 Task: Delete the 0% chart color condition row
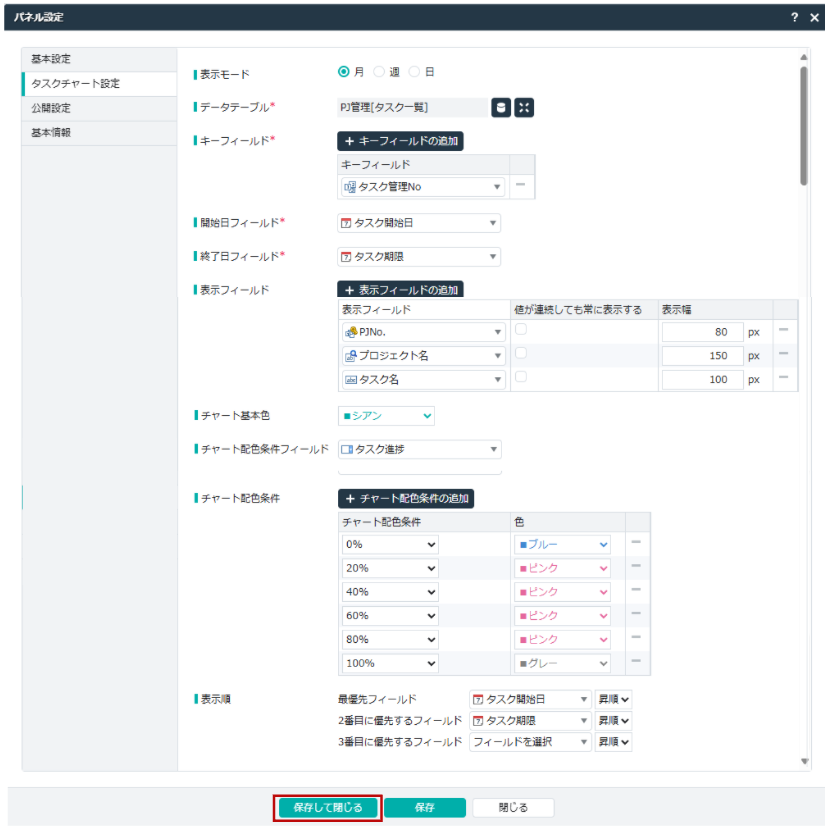tap(636, 543)
